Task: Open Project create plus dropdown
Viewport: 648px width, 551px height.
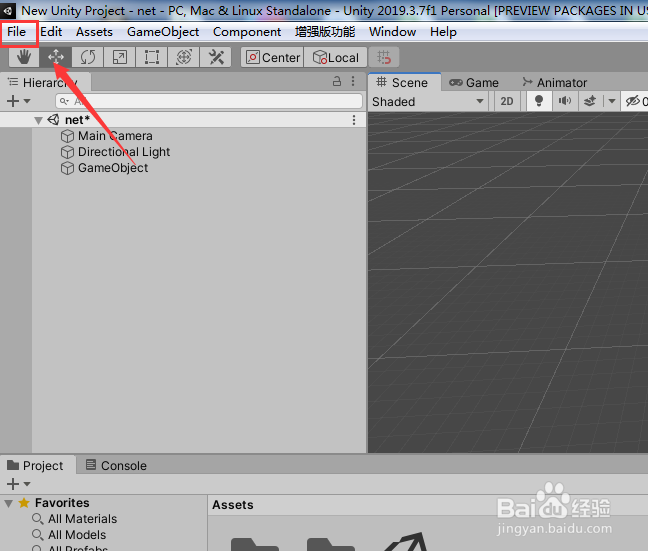Action: (x=19, y=484)
